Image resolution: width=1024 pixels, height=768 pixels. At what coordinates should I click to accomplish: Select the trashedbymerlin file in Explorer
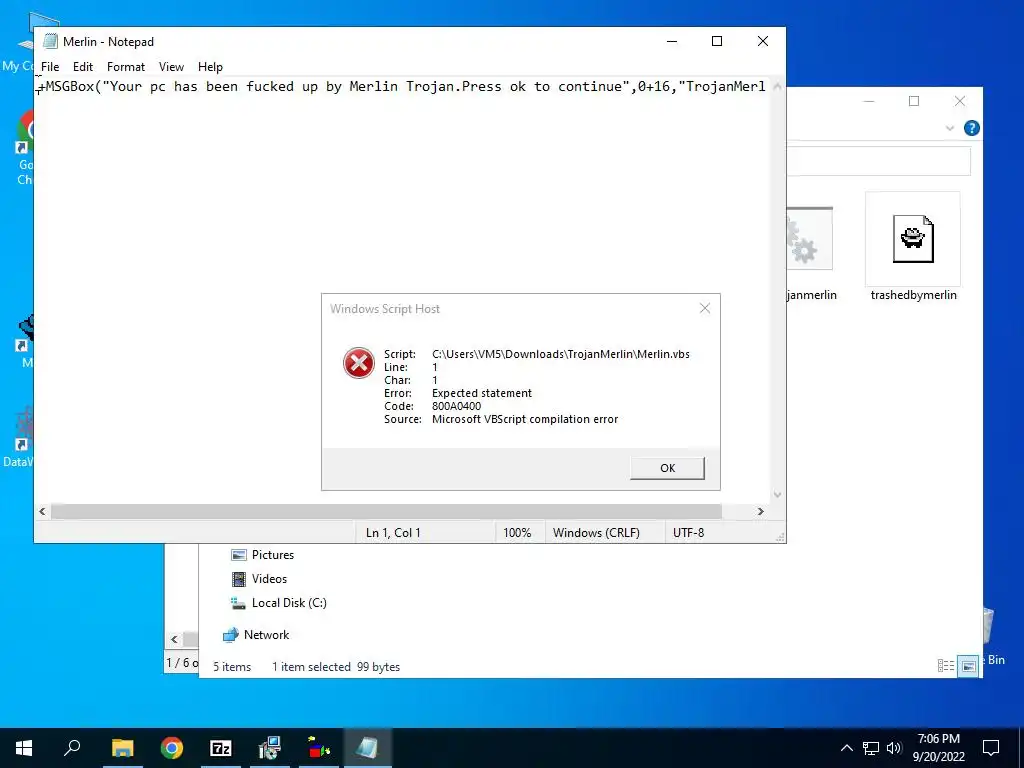click(913, 248)
